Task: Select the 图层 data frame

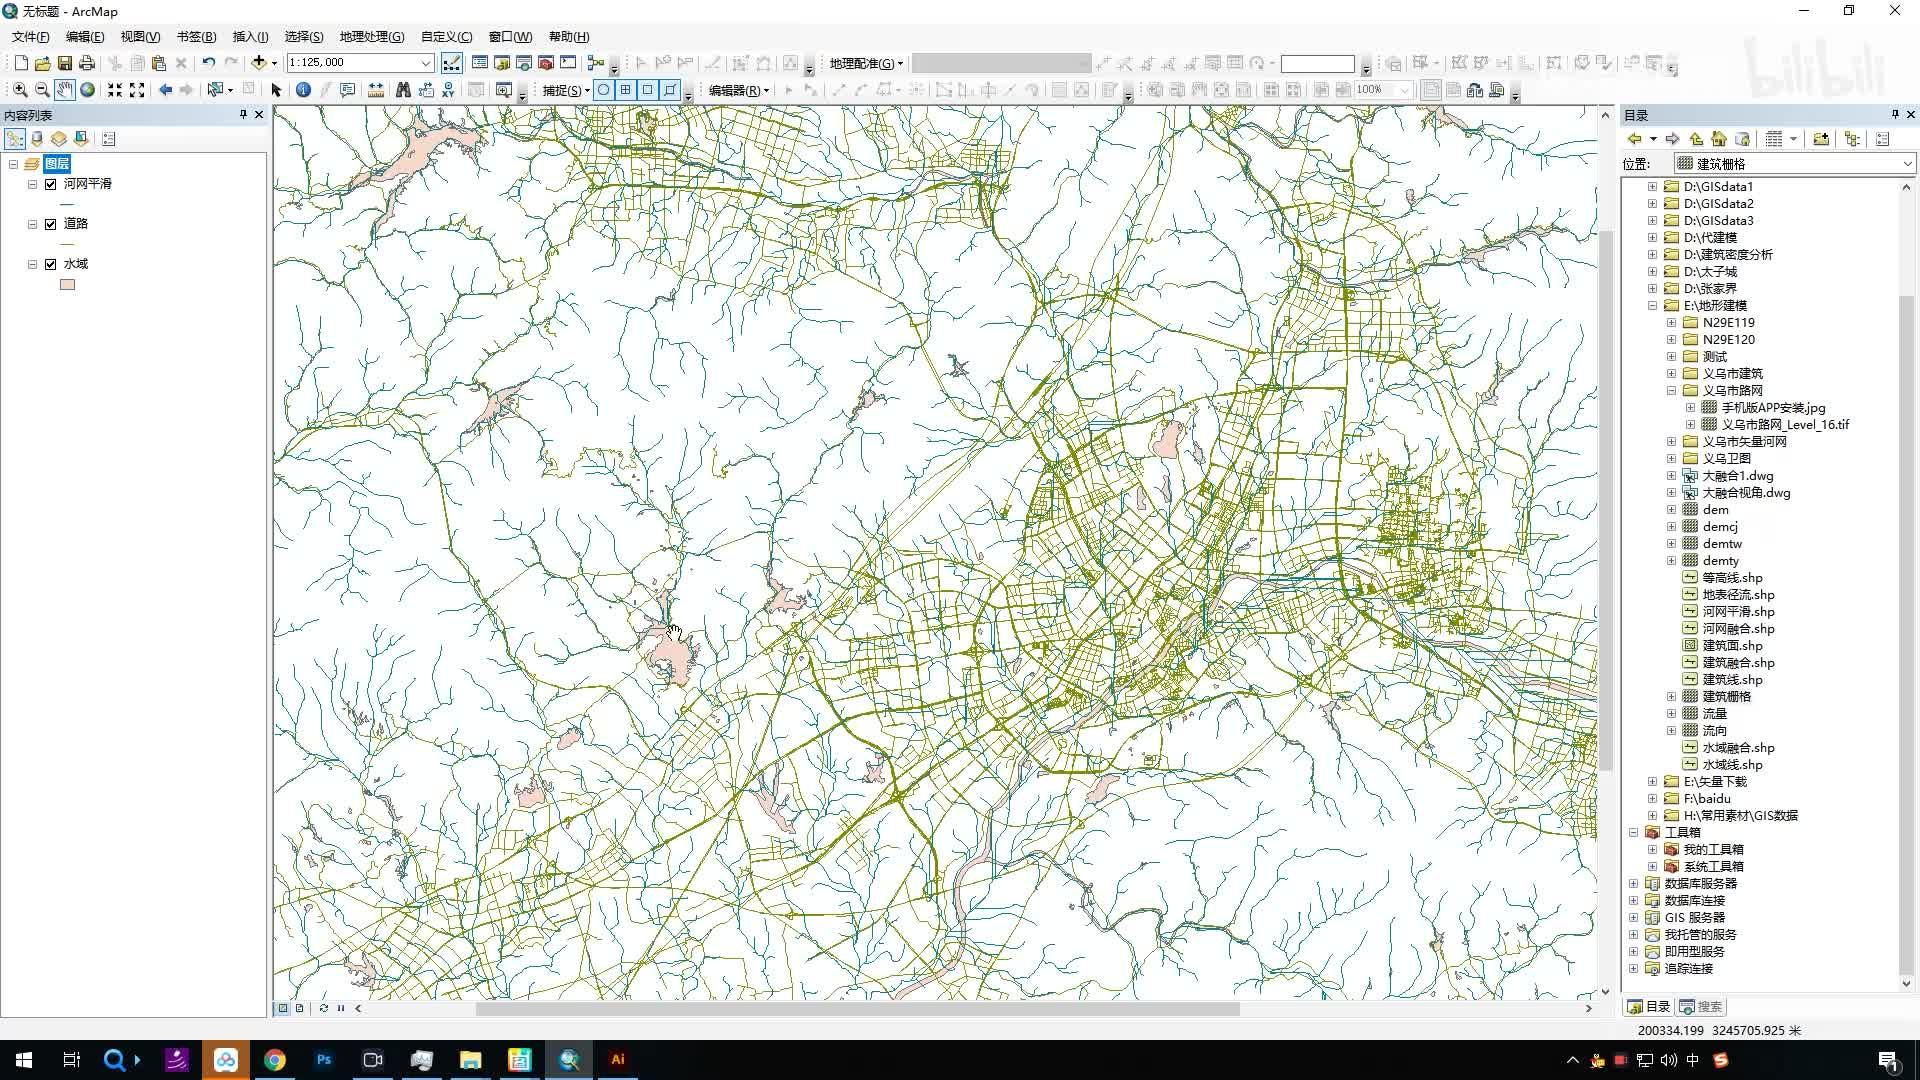Action: [x=57, y=164]
